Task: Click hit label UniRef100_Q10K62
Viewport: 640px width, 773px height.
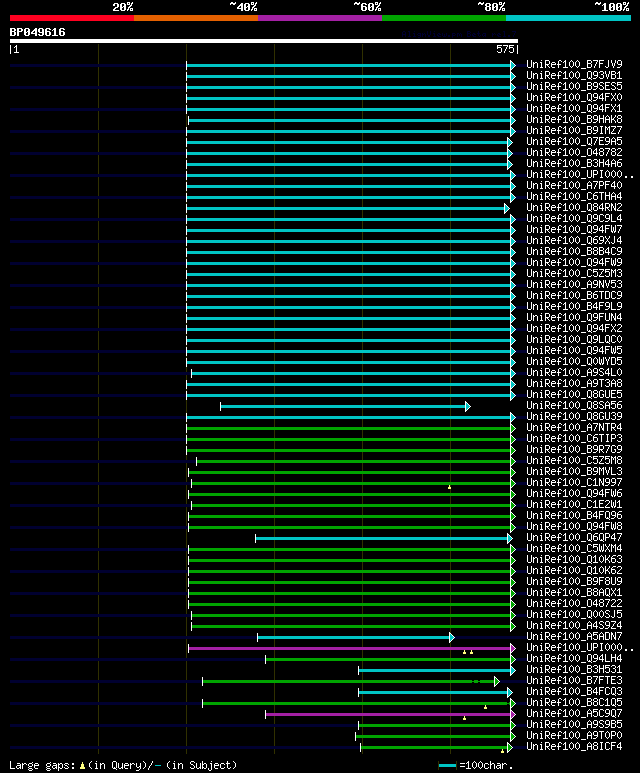Action: pos(574,570)
